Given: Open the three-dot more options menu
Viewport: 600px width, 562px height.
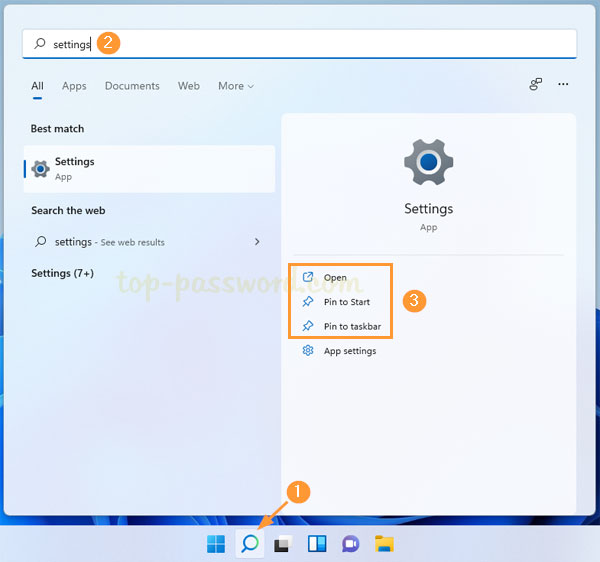Looking at the screenshot, I should [563, 85].
